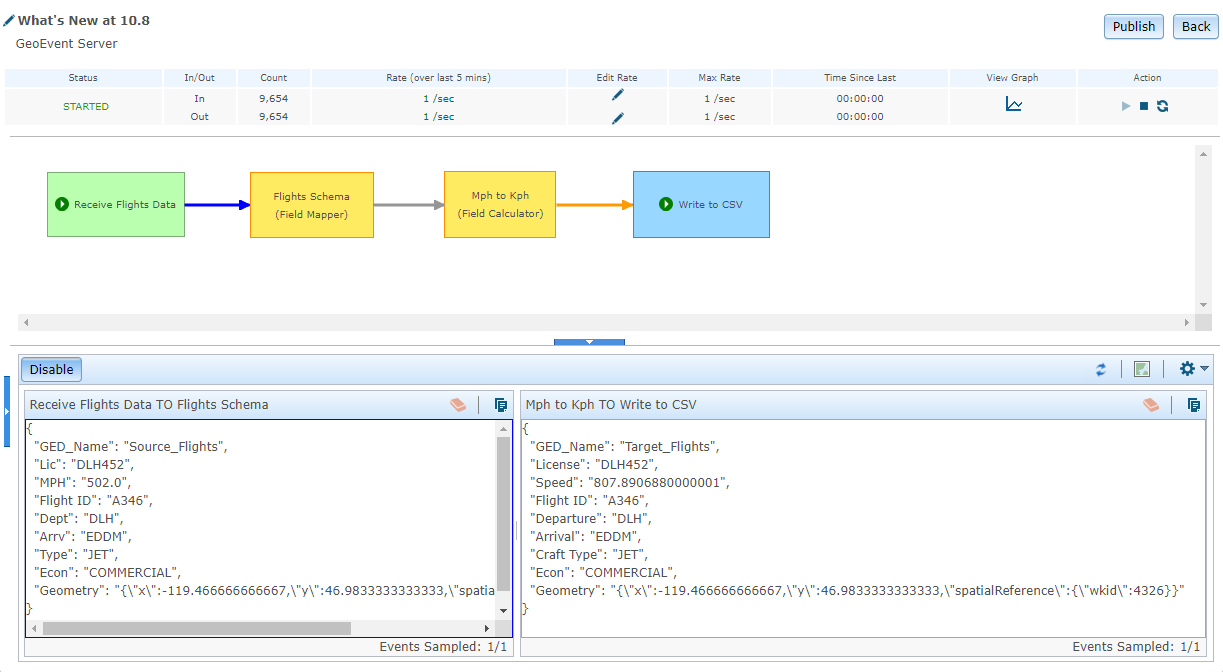The image size is (1223, 672).
Task: Select the Write to CSV output node
Action: [x=701, y=205]
